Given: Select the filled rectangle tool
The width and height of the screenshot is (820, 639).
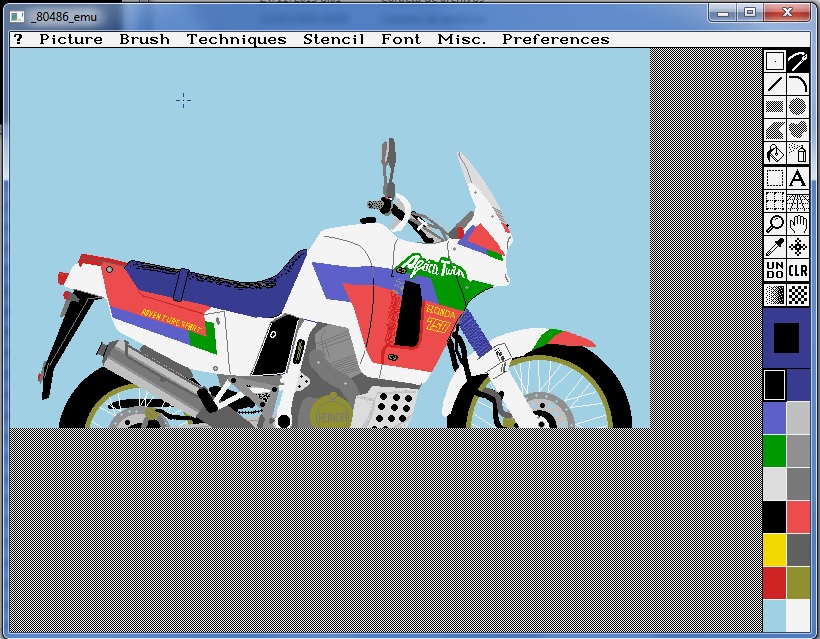Looking at the screenshot, I should (775, 107).
